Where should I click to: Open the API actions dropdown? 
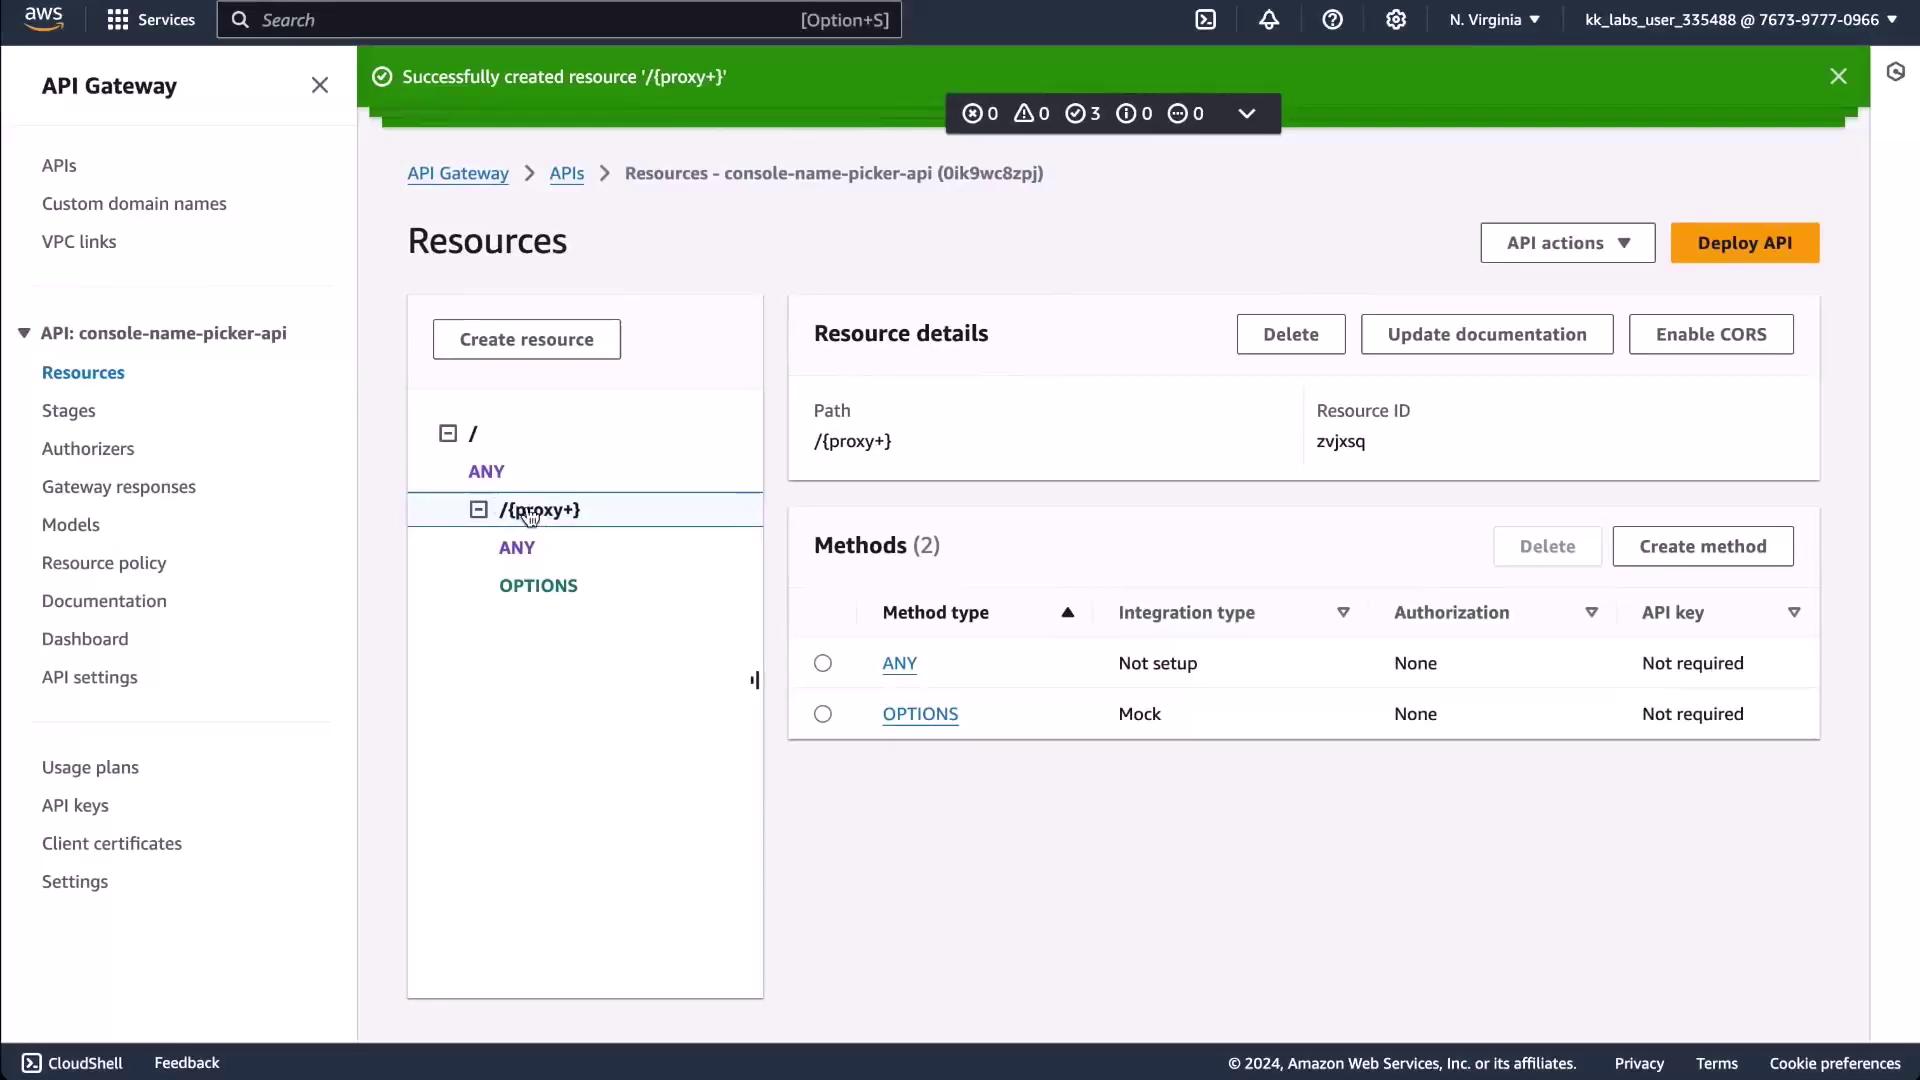(x=1568, y=243)
